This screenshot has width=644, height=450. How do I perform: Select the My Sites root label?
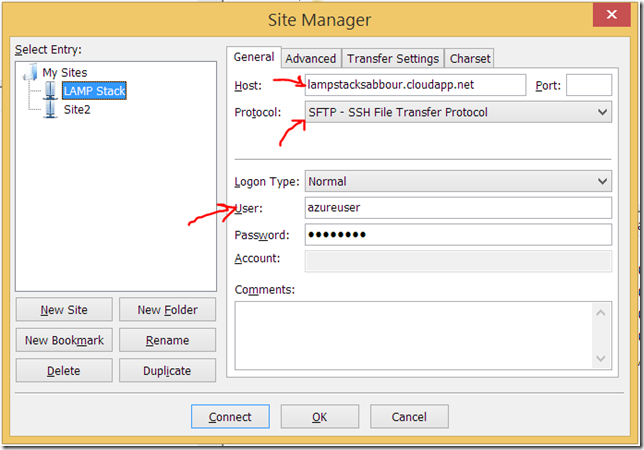(x=65, y=73)
